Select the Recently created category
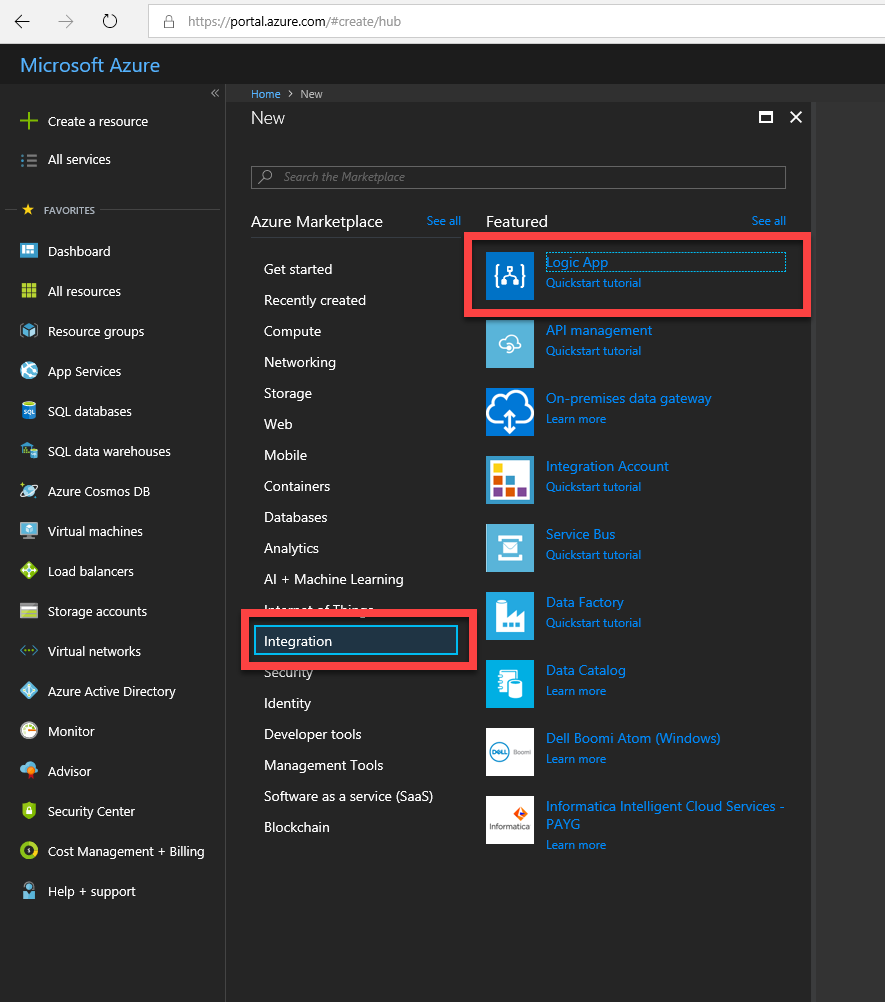 [x=314, y=300]
